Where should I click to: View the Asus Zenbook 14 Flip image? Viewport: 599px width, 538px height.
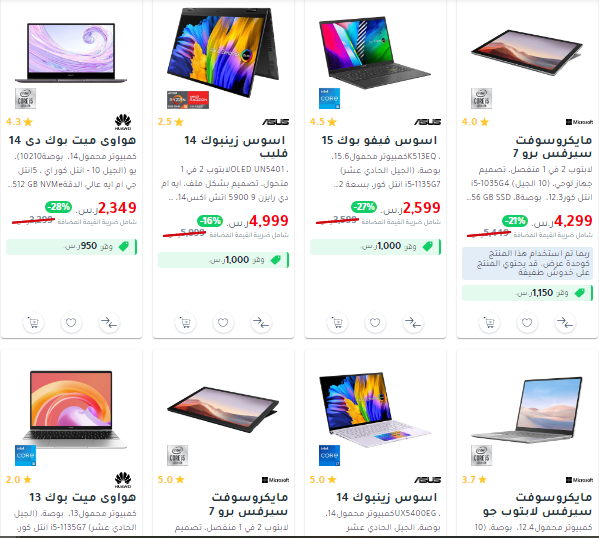223,53
